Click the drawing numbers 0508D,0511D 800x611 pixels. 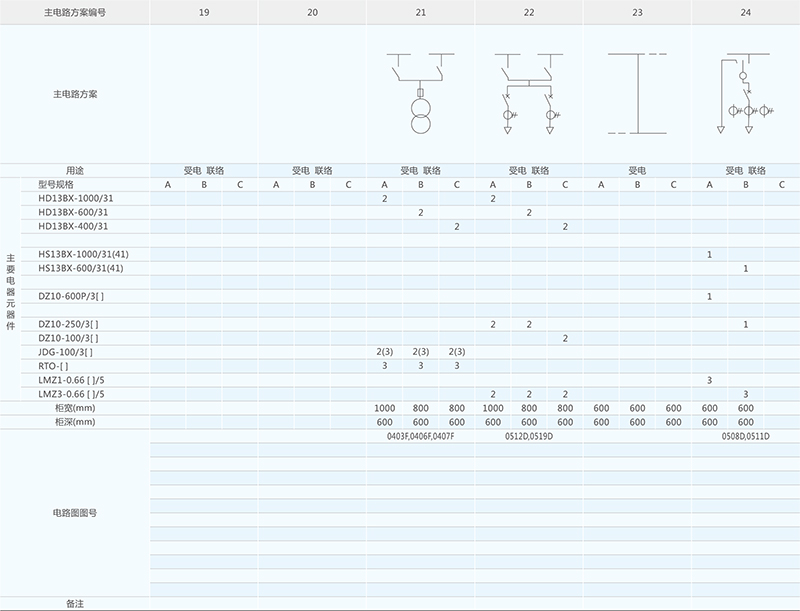pyautogui.click(x=744, y=436)
